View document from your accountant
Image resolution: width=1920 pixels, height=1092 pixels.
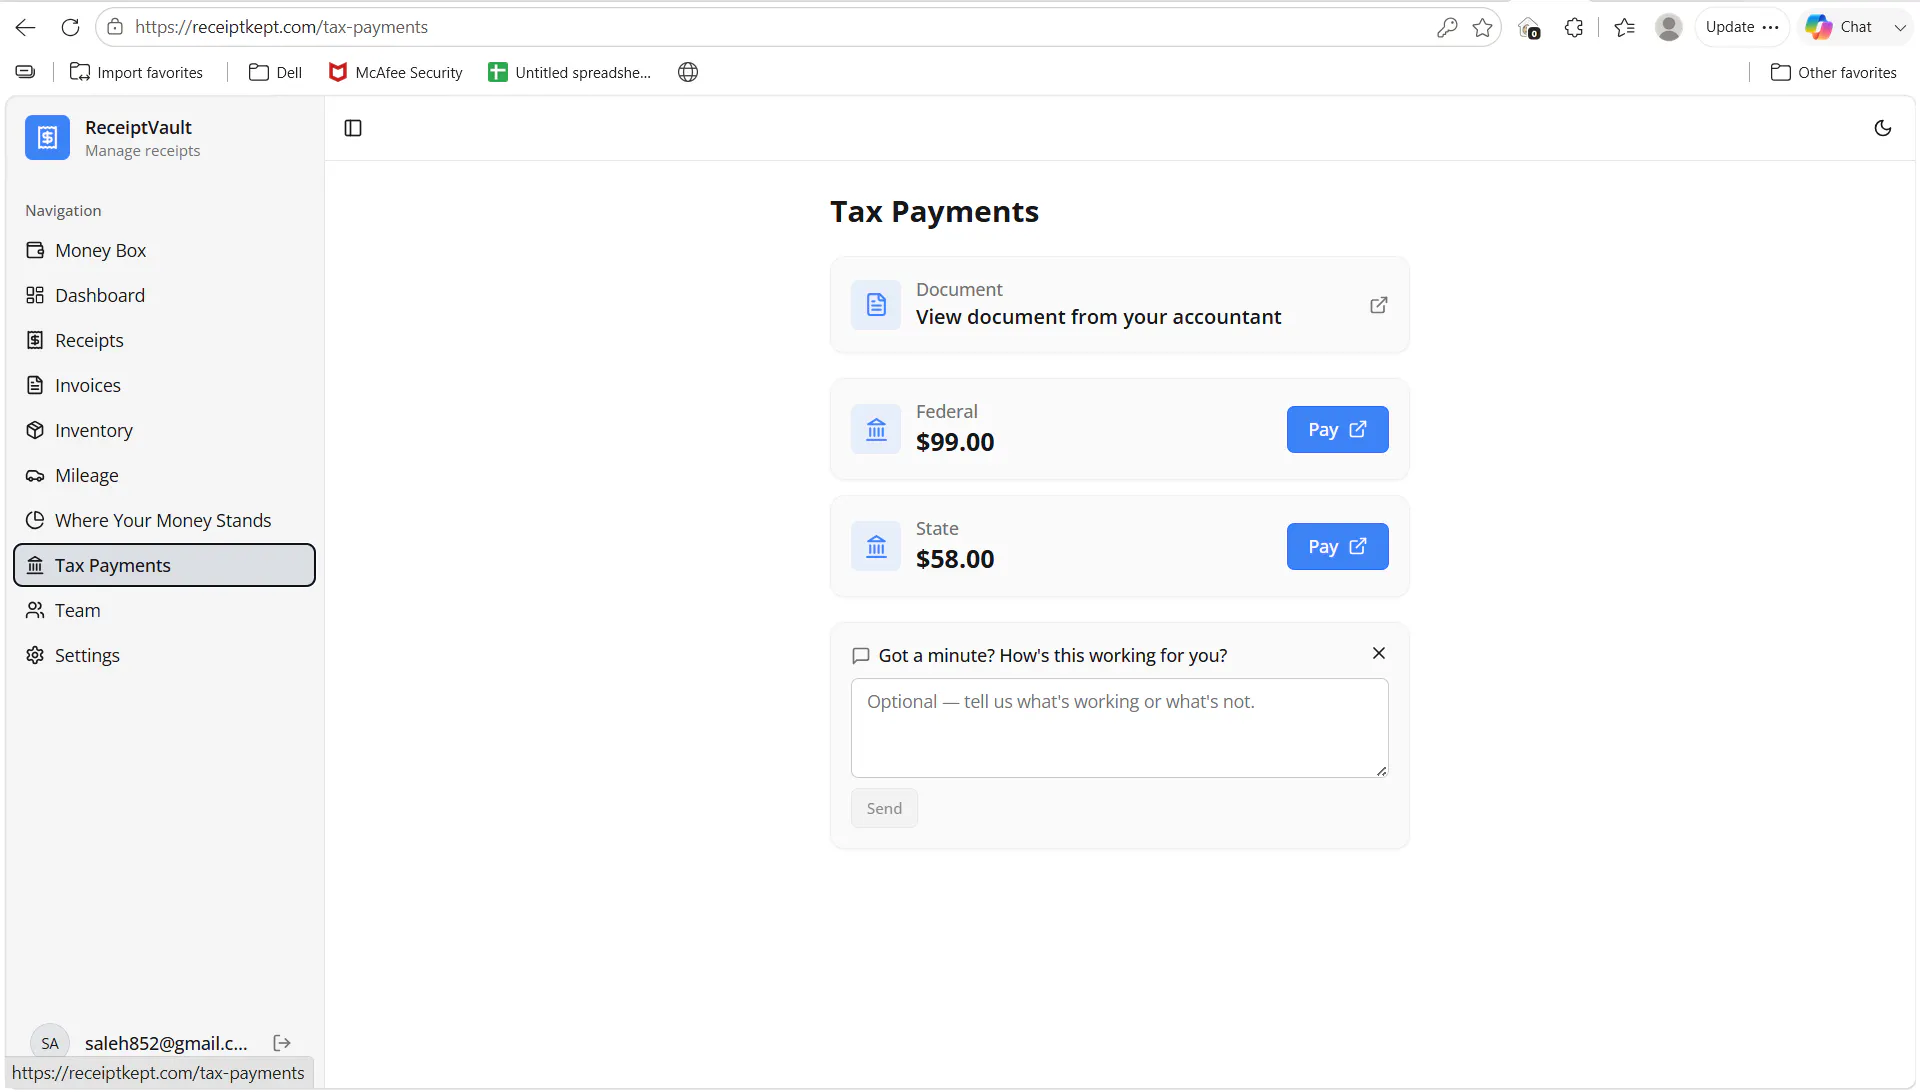[1098, 317]
